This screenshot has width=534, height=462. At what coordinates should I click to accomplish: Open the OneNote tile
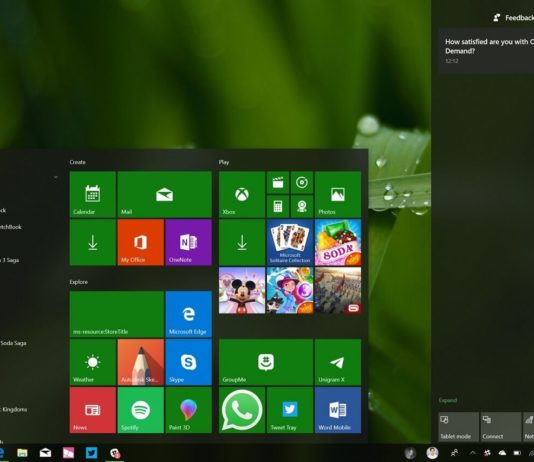(x=188, y=242)
